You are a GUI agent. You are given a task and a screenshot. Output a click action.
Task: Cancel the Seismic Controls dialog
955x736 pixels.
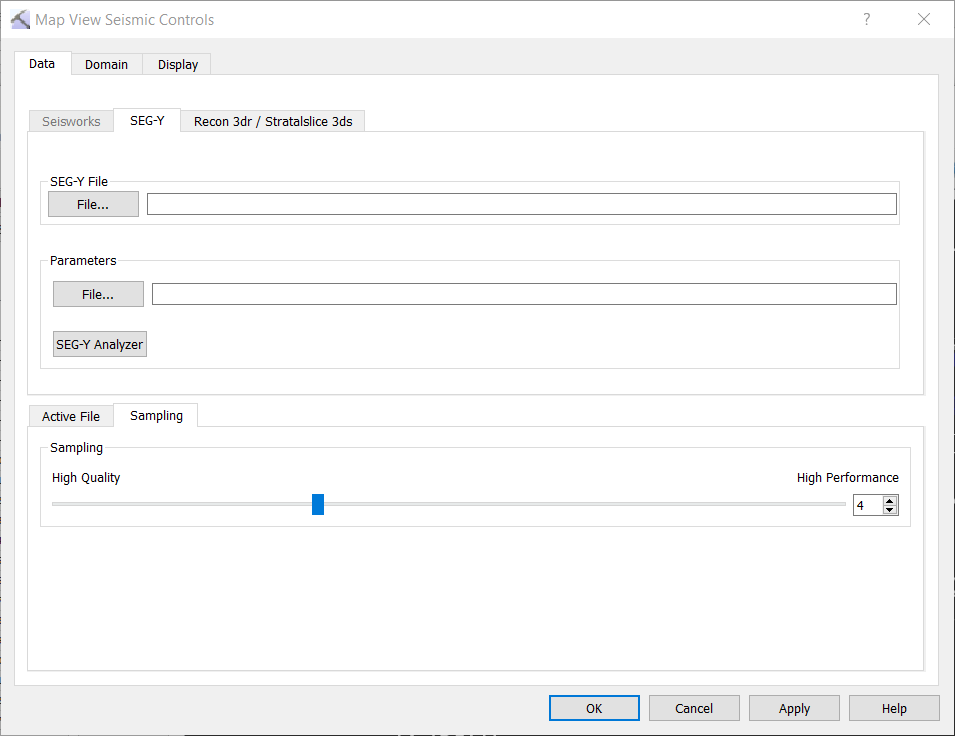tap(694, 708)
